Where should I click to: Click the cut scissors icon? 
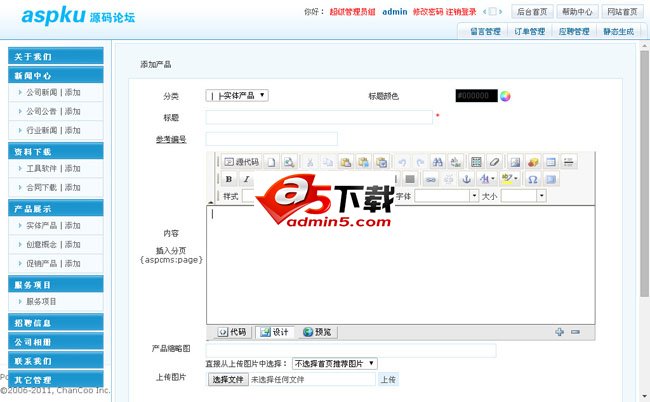point(310,162)
